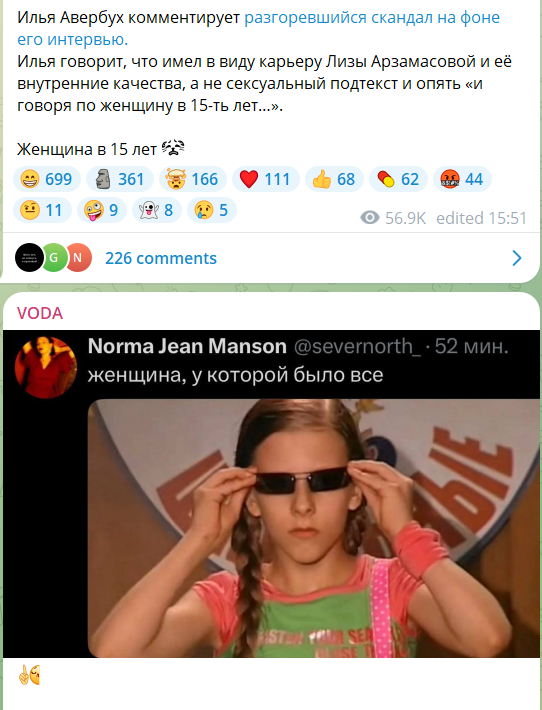Toggle the exploding head reaction with 166
Screen dimensions: 542x710
(x=193, y=179)
